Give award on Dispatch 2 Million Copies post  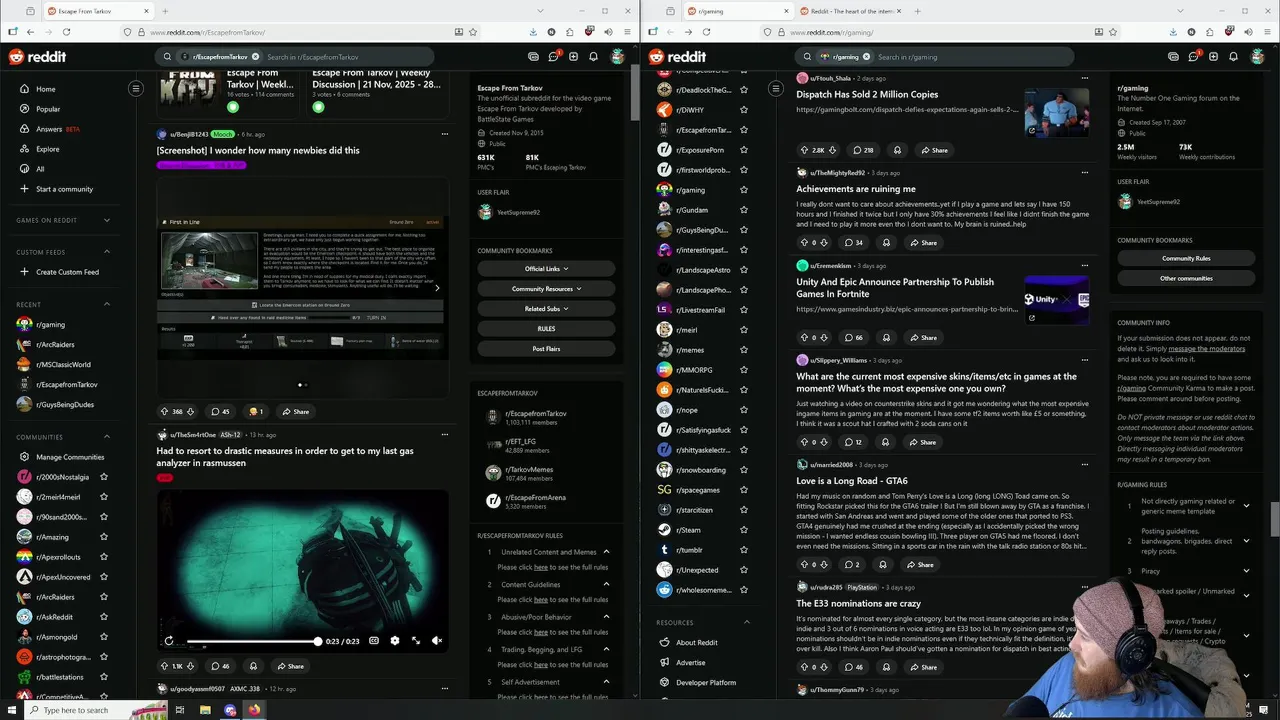tap(897, 150)
